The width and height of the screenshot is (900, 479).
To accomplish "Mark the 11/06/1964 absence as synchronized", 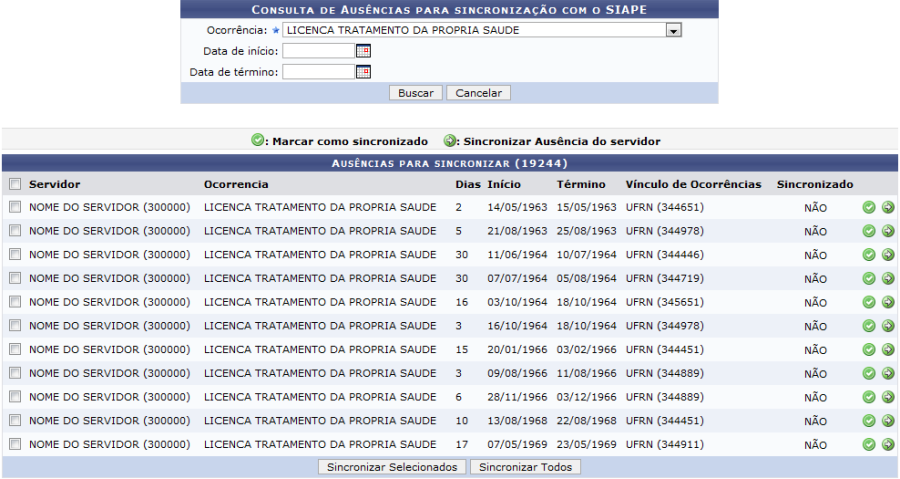I will pyautogui.click(x=869, y=255).
